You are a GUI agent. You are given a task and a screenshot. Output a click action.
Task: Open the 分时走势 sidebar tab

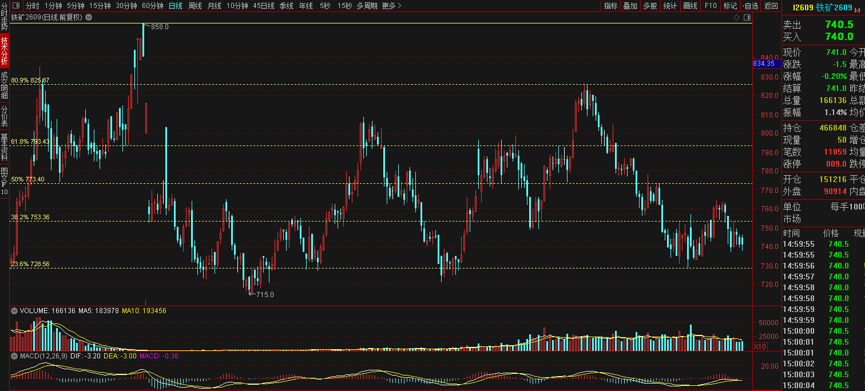[x=4, y=16]
